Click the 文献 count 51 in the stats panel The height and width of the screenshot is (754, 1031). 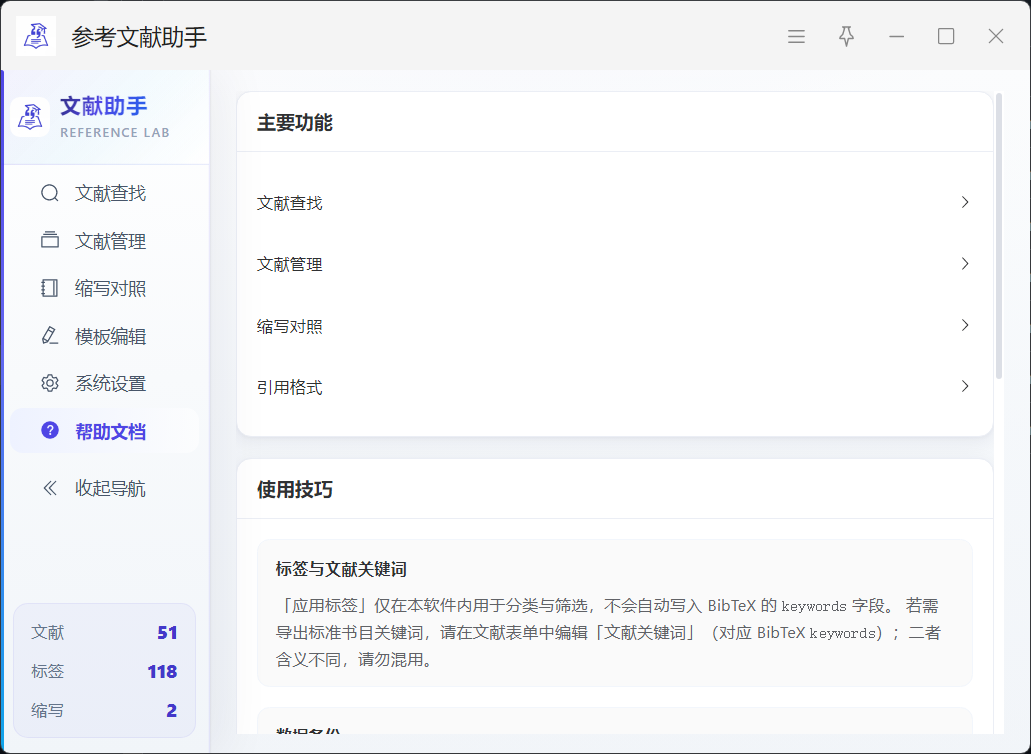(x=166, y=633)
